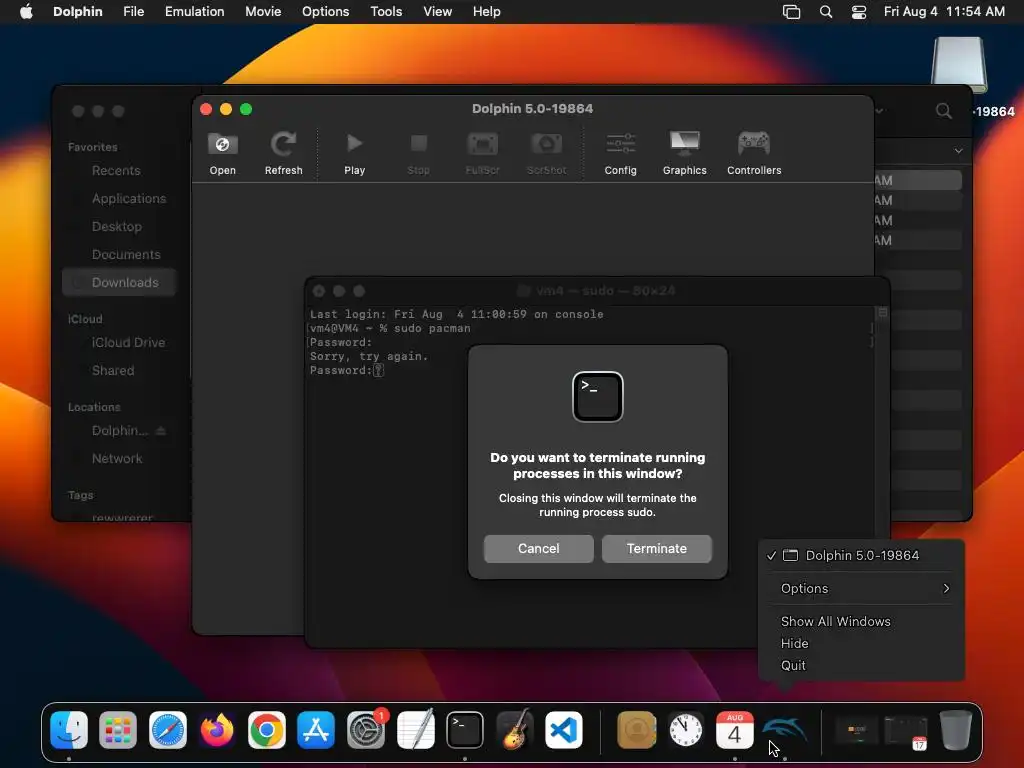
Task: Open the Movie menu
Action: [x=263, y=12]
